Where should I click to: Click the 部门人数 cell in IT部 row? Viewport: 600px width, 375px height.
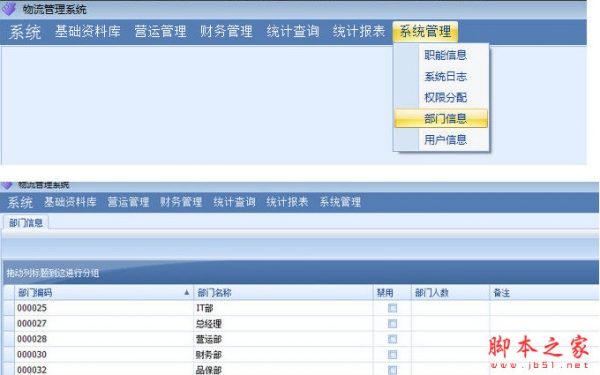tap(450, 308)
